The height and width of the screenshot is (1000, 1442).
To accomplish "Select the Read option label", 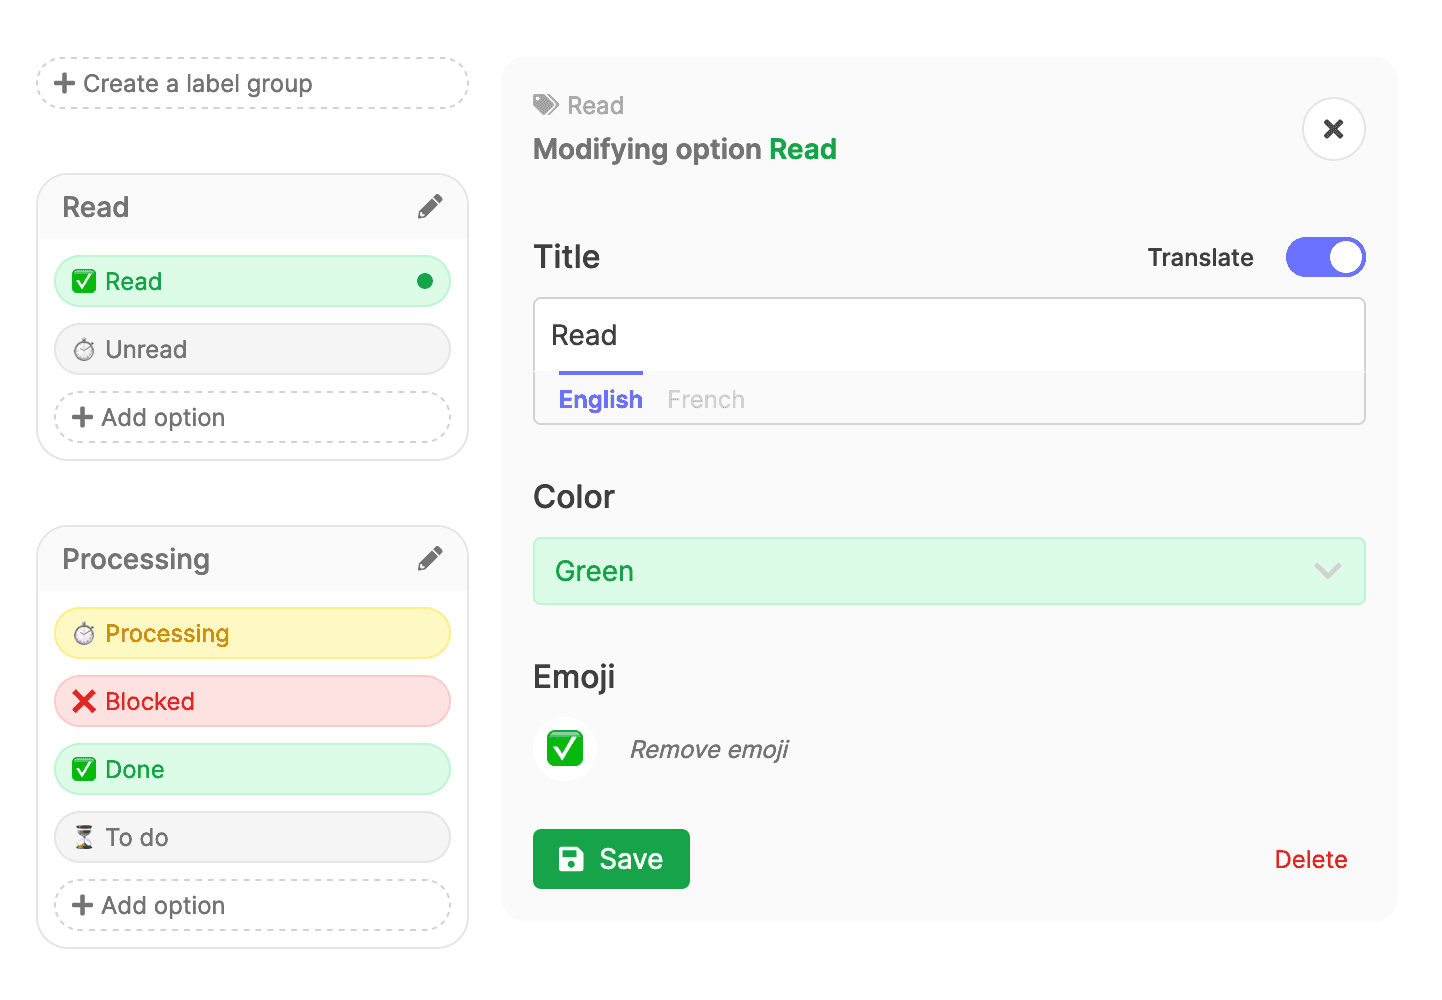I will (252, 281).
